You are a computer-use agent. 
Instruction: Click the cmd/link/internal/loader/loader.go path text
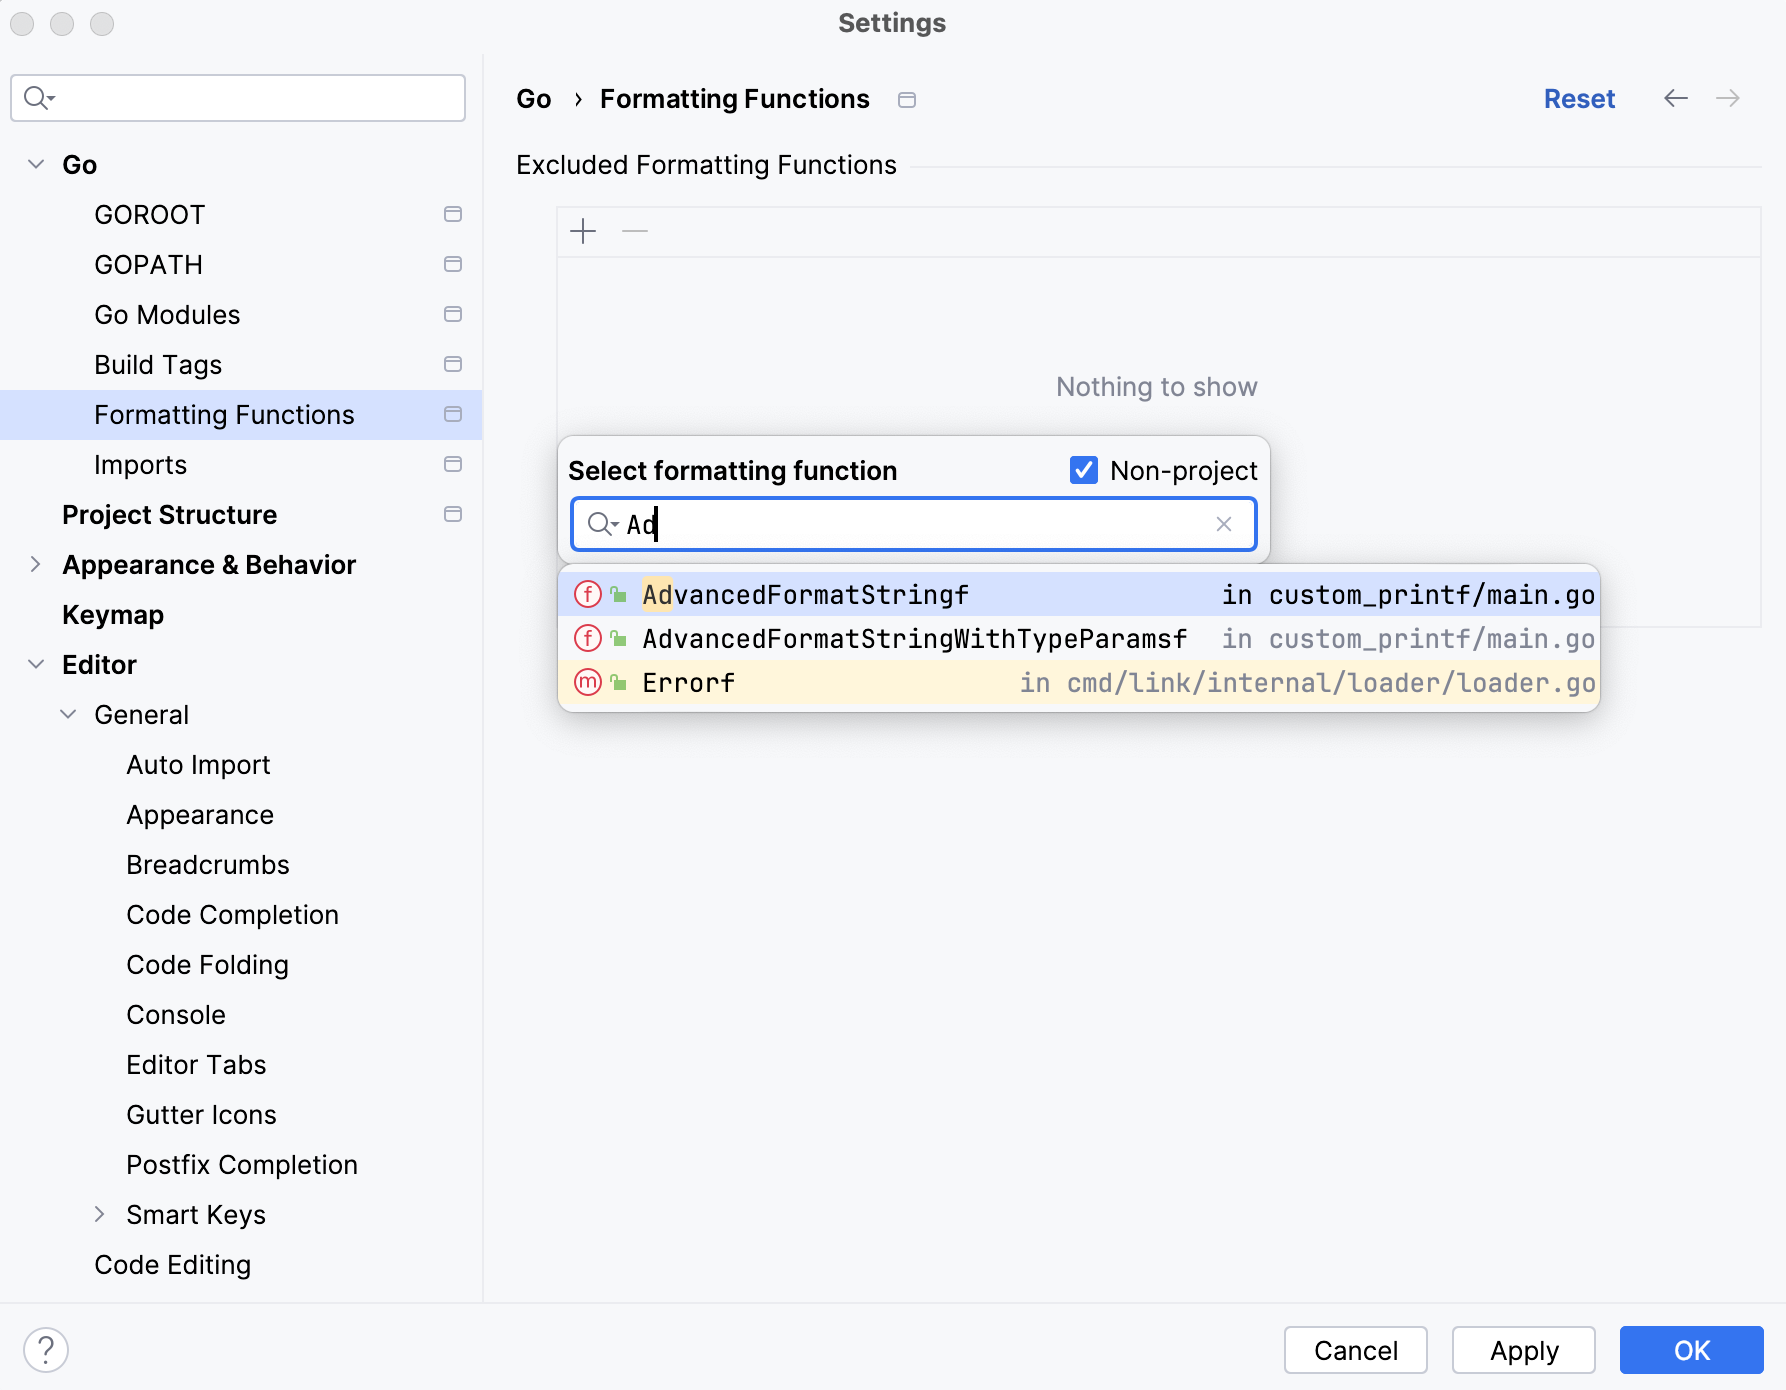pos(1331,683)
